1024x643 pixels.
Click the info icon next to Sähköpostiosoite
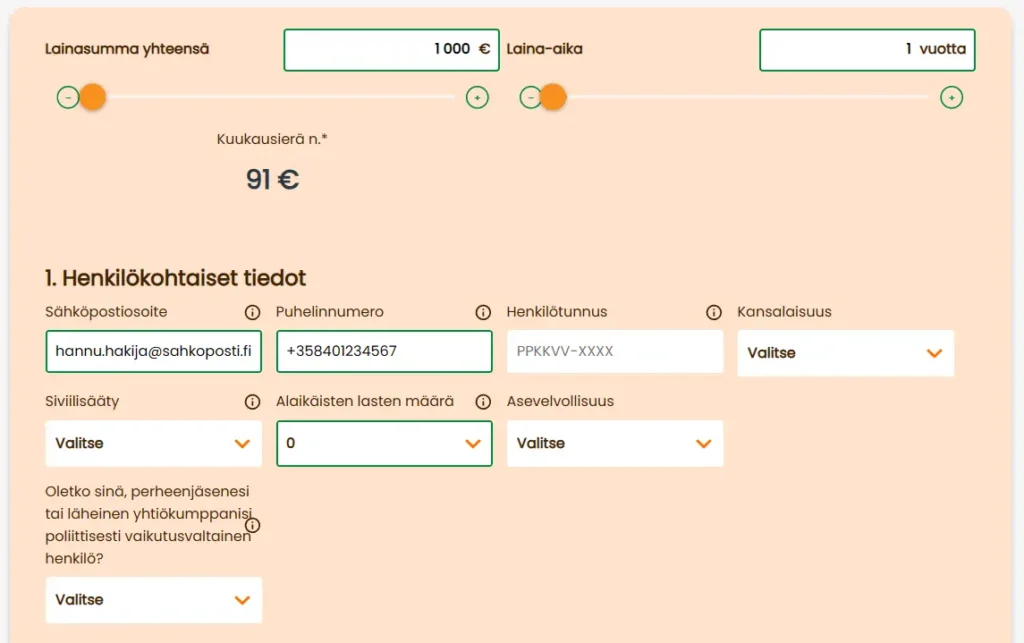[252, 312]
